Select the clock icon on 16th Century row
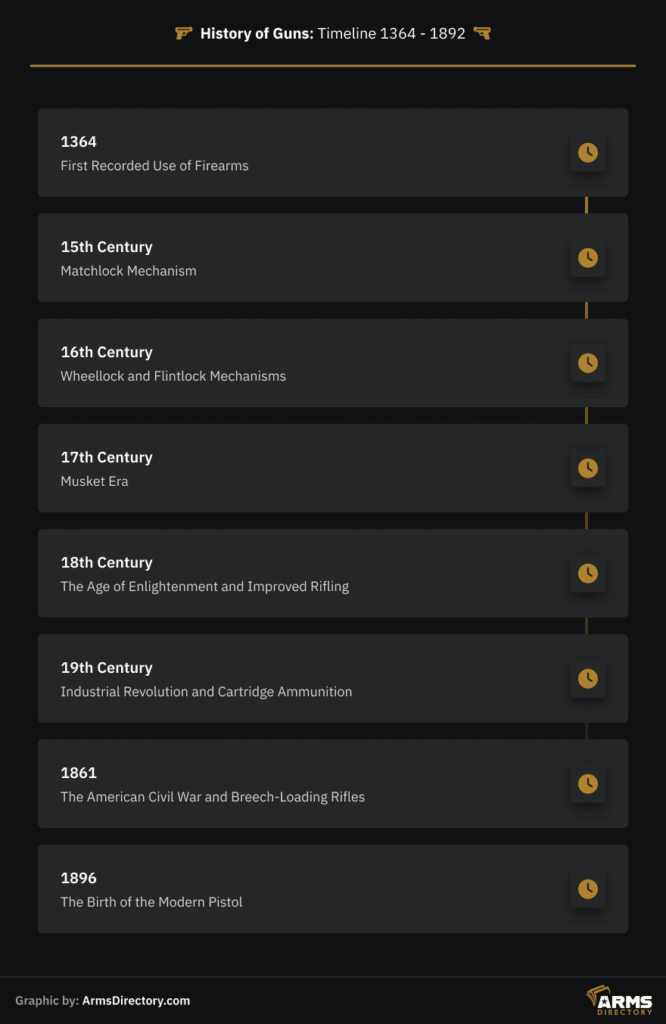 click(588, 363)
